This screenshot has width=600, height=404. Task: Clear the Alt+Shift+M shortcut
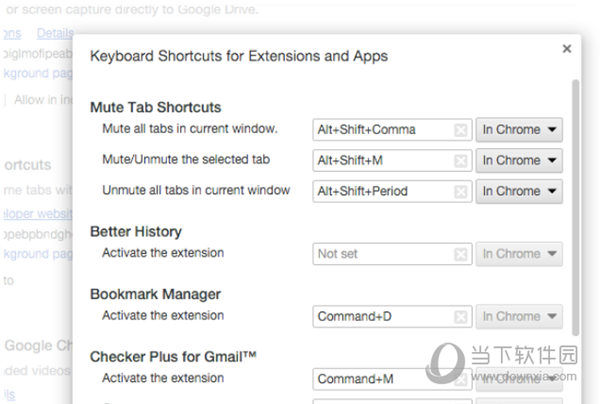(460, 161)
